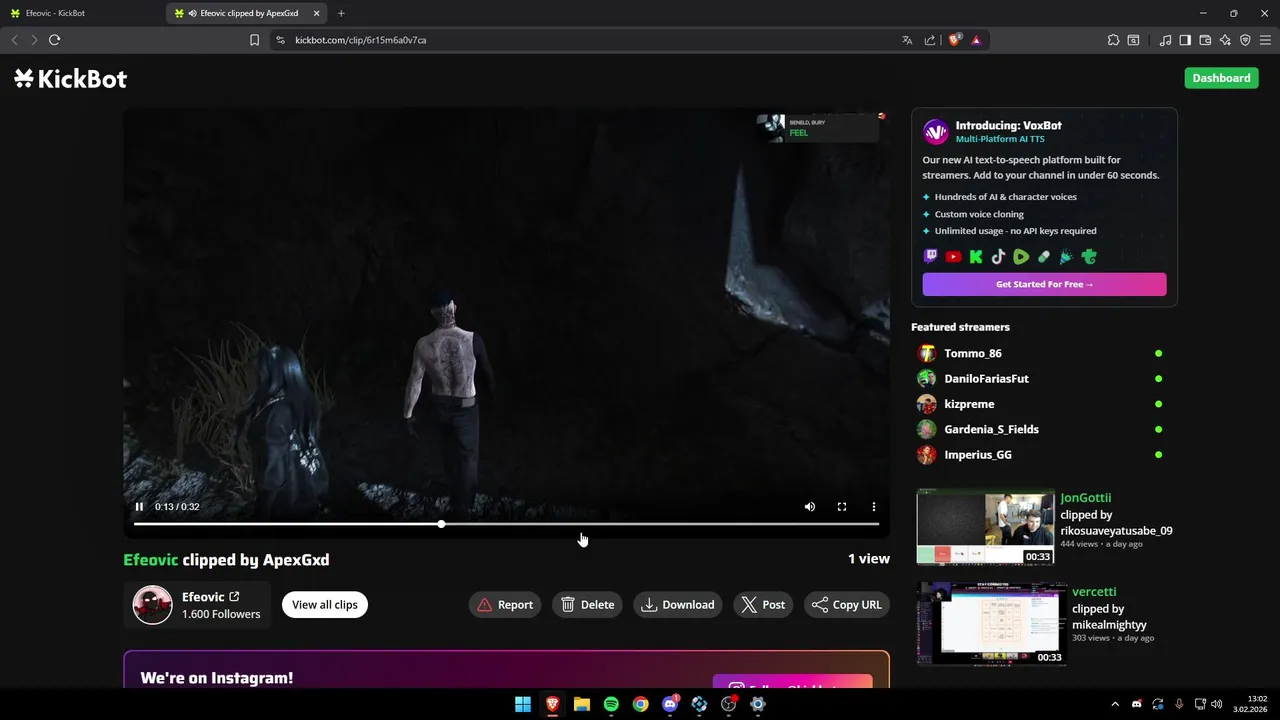The image size is (1280, 720).
Task: Open a new browser tab
Action: (341, 13)
